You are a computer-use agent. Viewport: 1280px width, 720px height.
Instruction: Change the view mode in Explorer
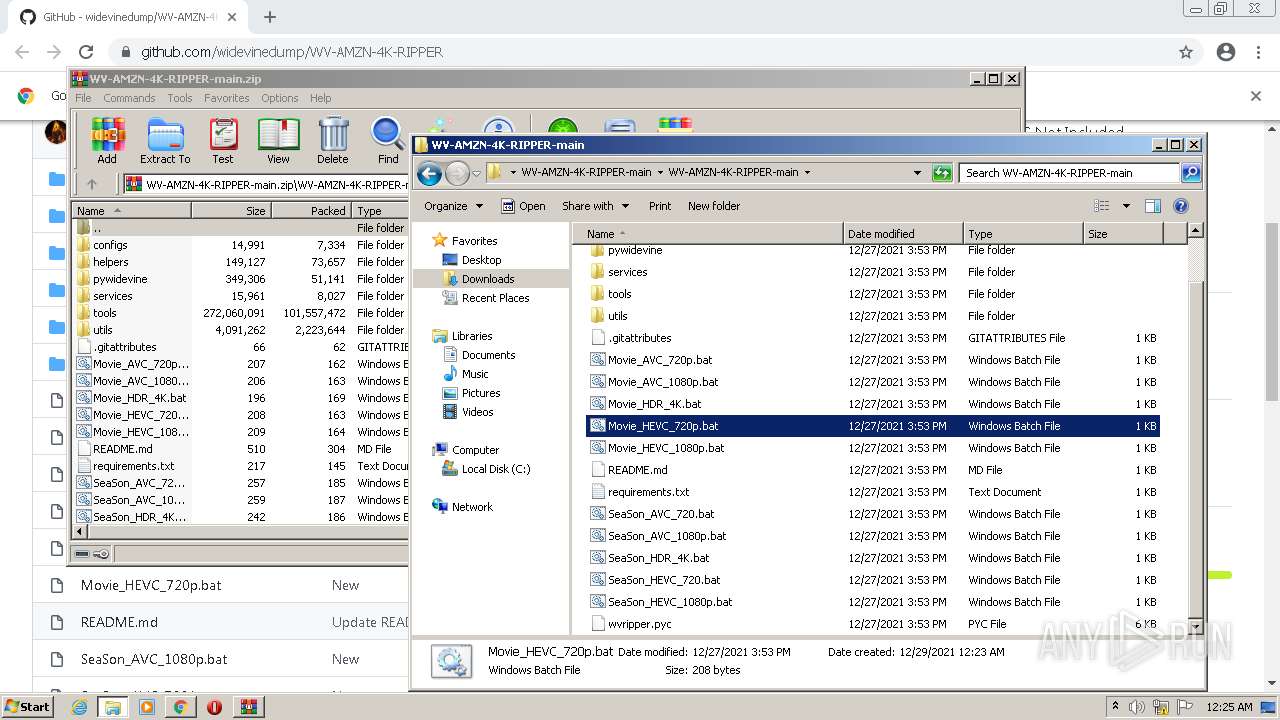(x=1102, y=206)
